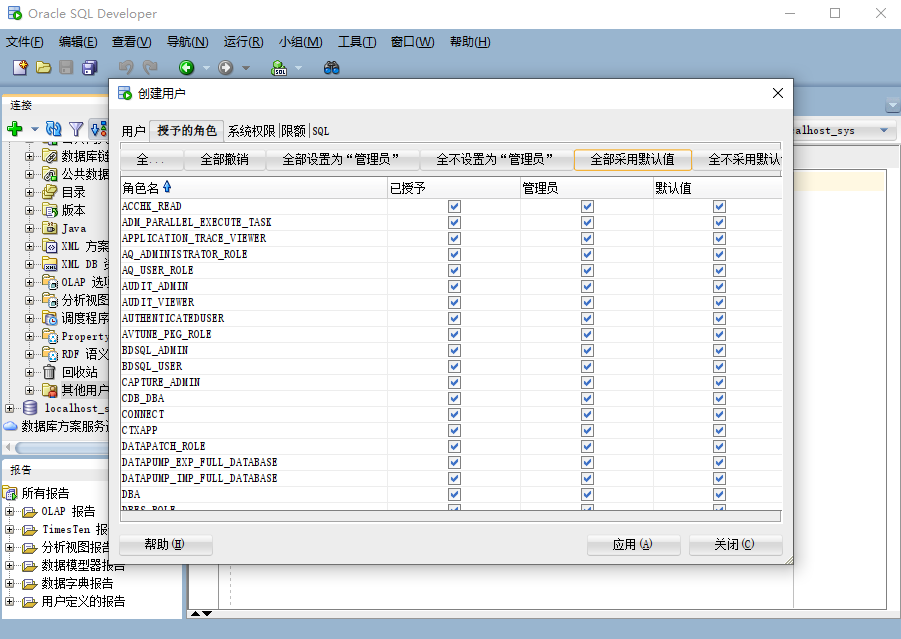901x639 pixels.
Task: Click the Undo toolbar icon
Action: pos(126,67)
